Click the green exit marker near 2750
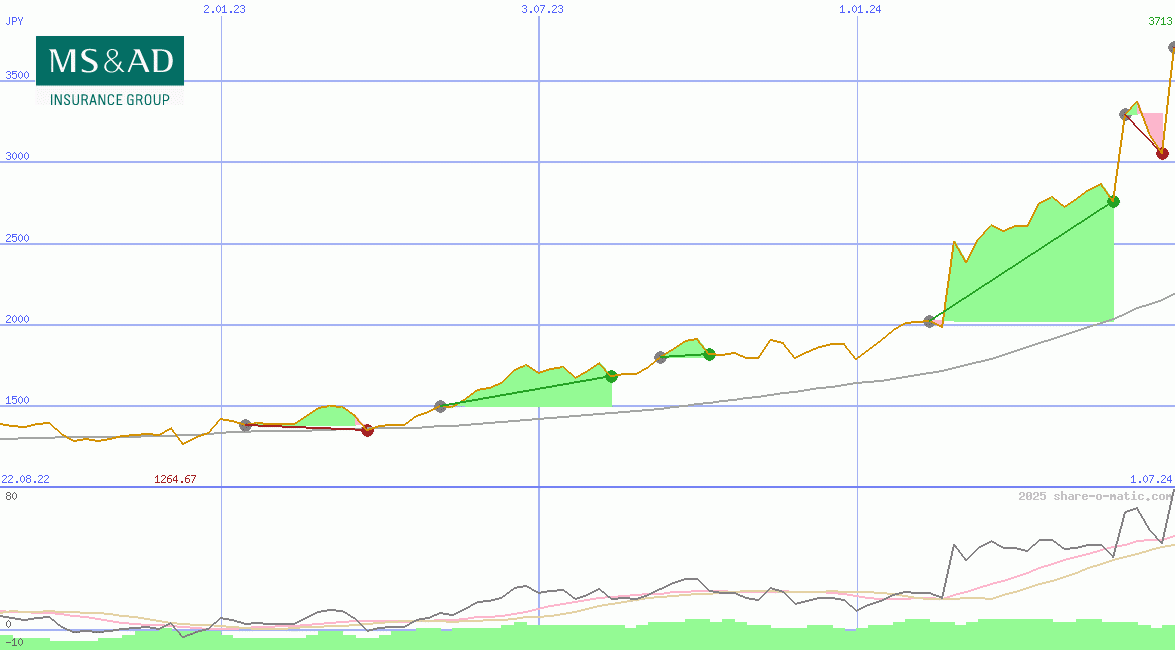Viewport: 1175px width, 650px height. tap(1114, 202)
